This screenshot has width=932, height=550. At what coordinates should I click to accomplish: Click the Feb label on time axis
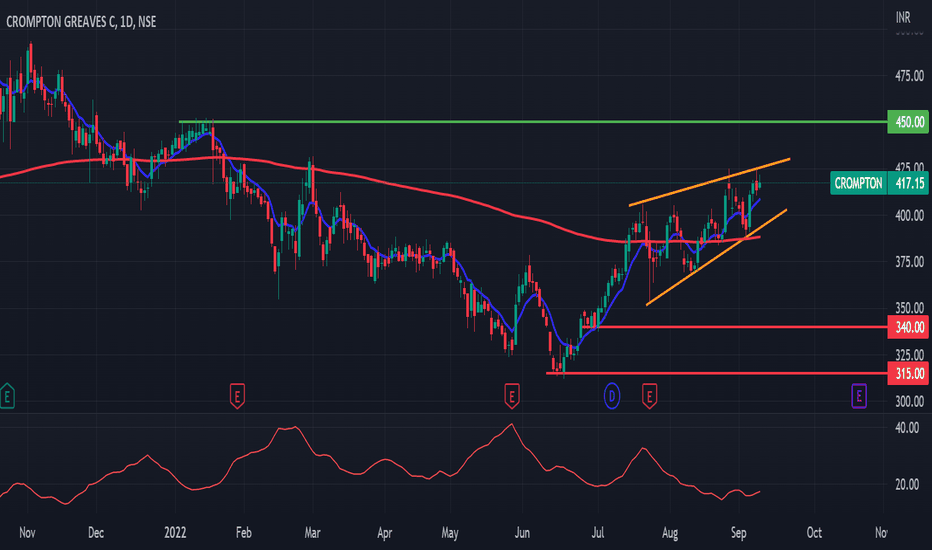[x=244, y=533]
